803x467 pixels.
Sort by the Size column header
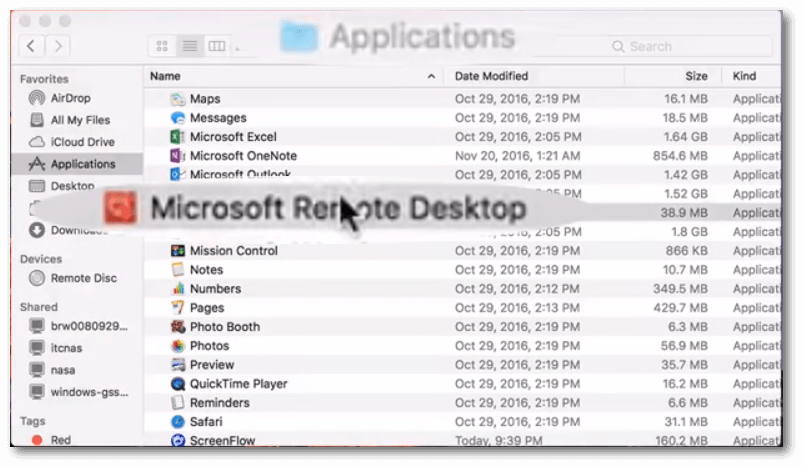tap(673, 76)
